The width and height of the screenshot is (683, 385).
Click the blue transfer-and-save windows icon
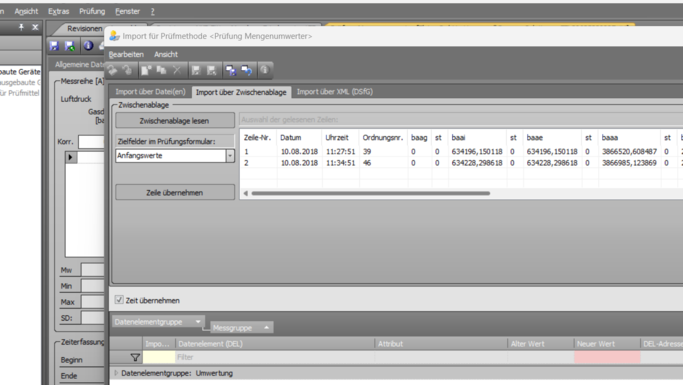[x=230, y=70]
